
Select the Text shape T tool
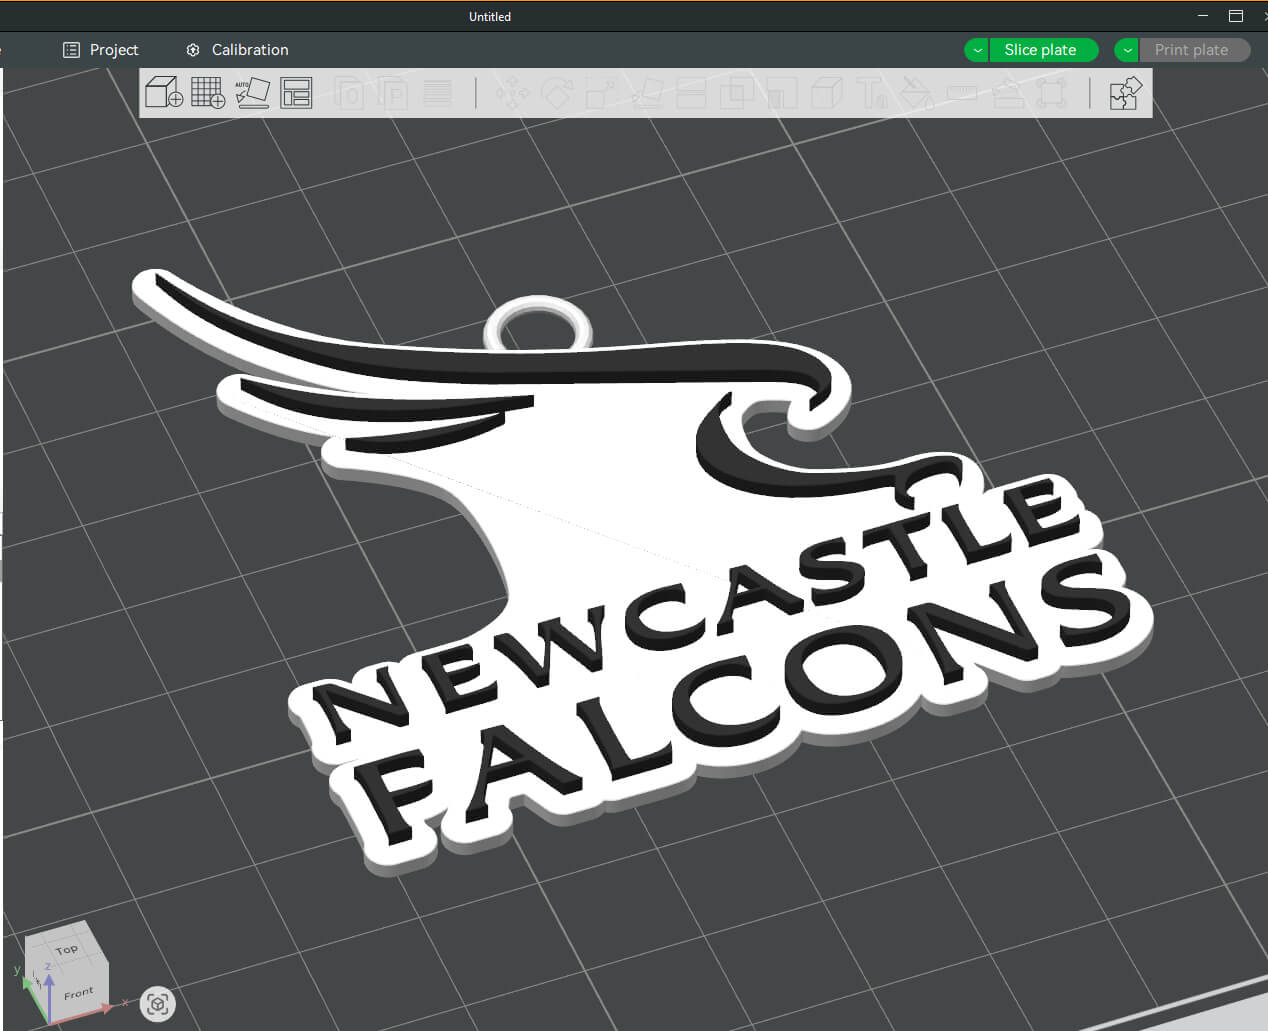pos(872,93)
